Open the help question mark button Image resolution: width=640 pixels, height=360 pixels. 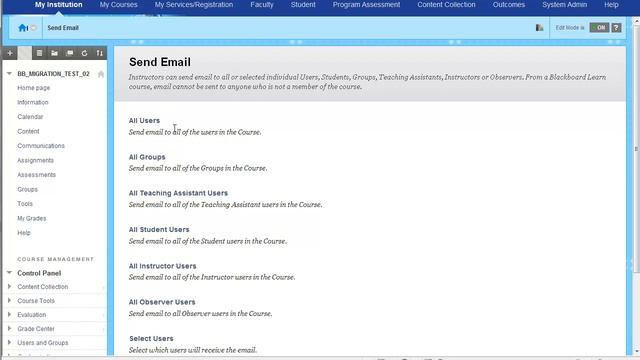tap(616, 28)
